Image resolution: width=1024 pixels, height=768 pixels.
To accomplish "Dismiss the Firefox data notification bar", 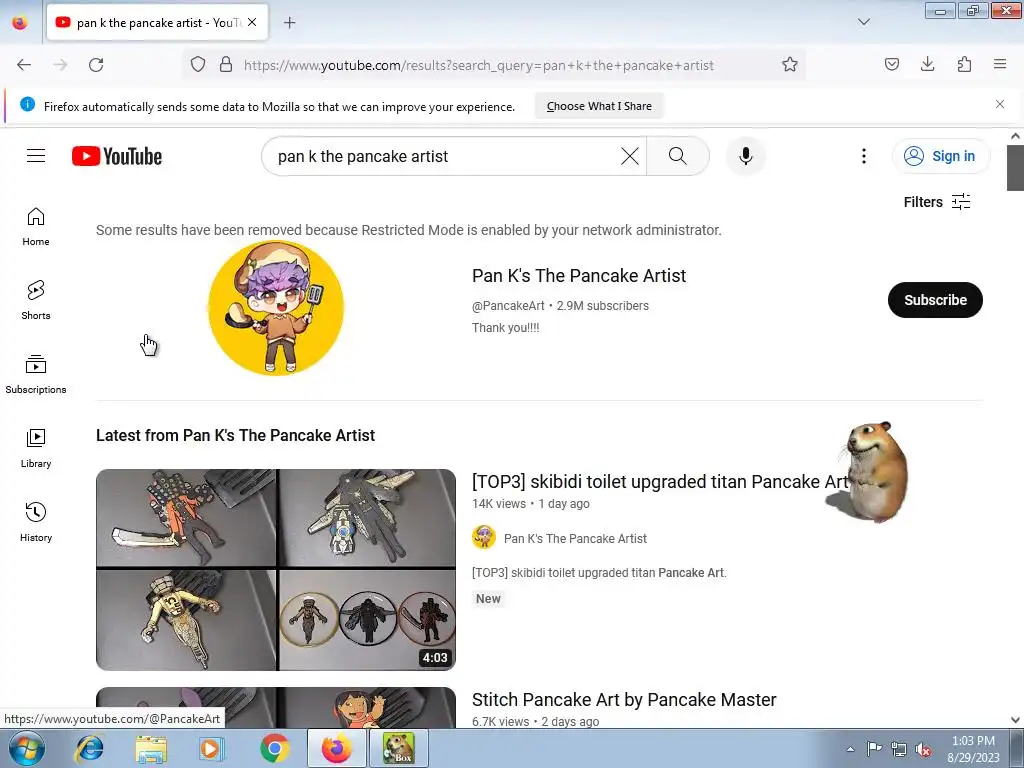I will pyautogui.click(x=1000, y=104).
